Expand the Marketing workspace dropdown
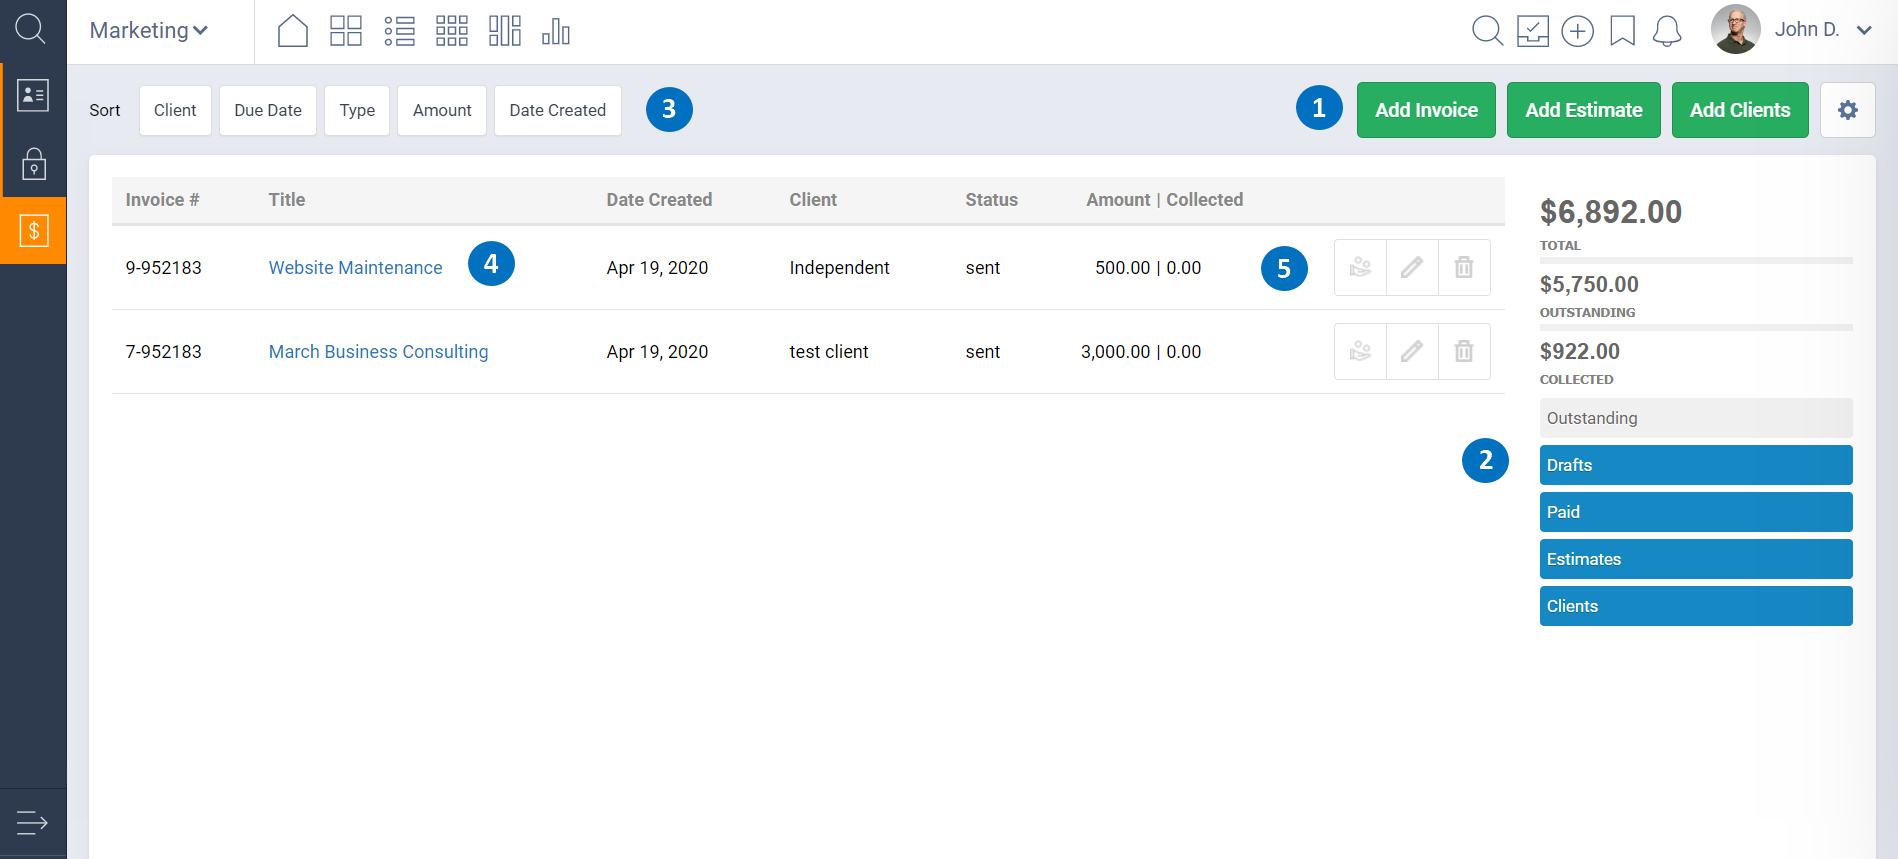1898x859 pixels. point(149,31)
